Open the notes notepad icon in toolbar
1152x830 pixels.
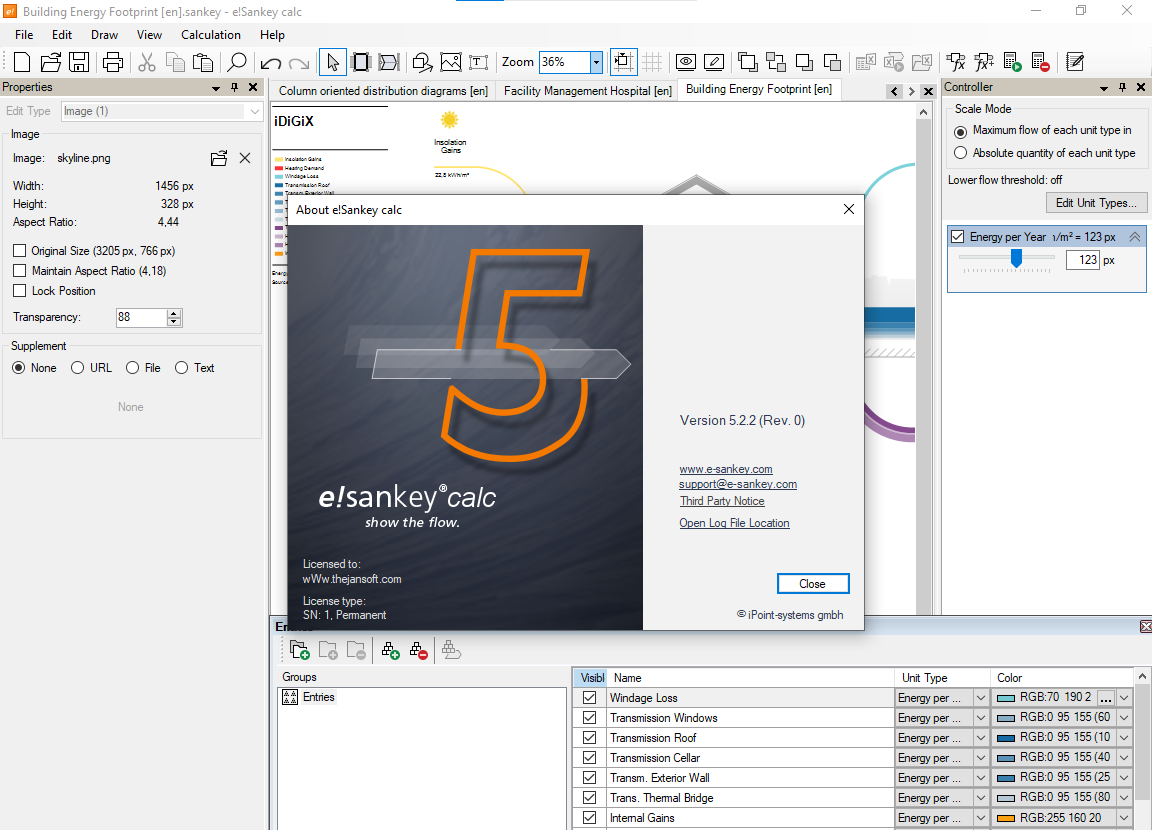tap(1075, 62)
